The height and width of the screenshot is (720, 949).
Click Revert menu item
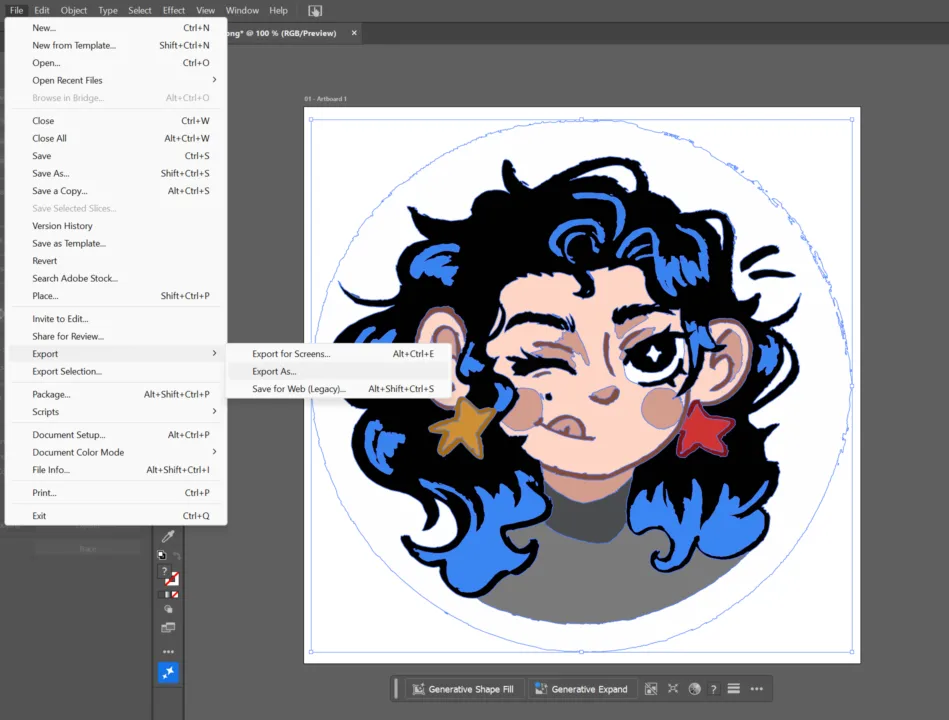click(116, 261)
